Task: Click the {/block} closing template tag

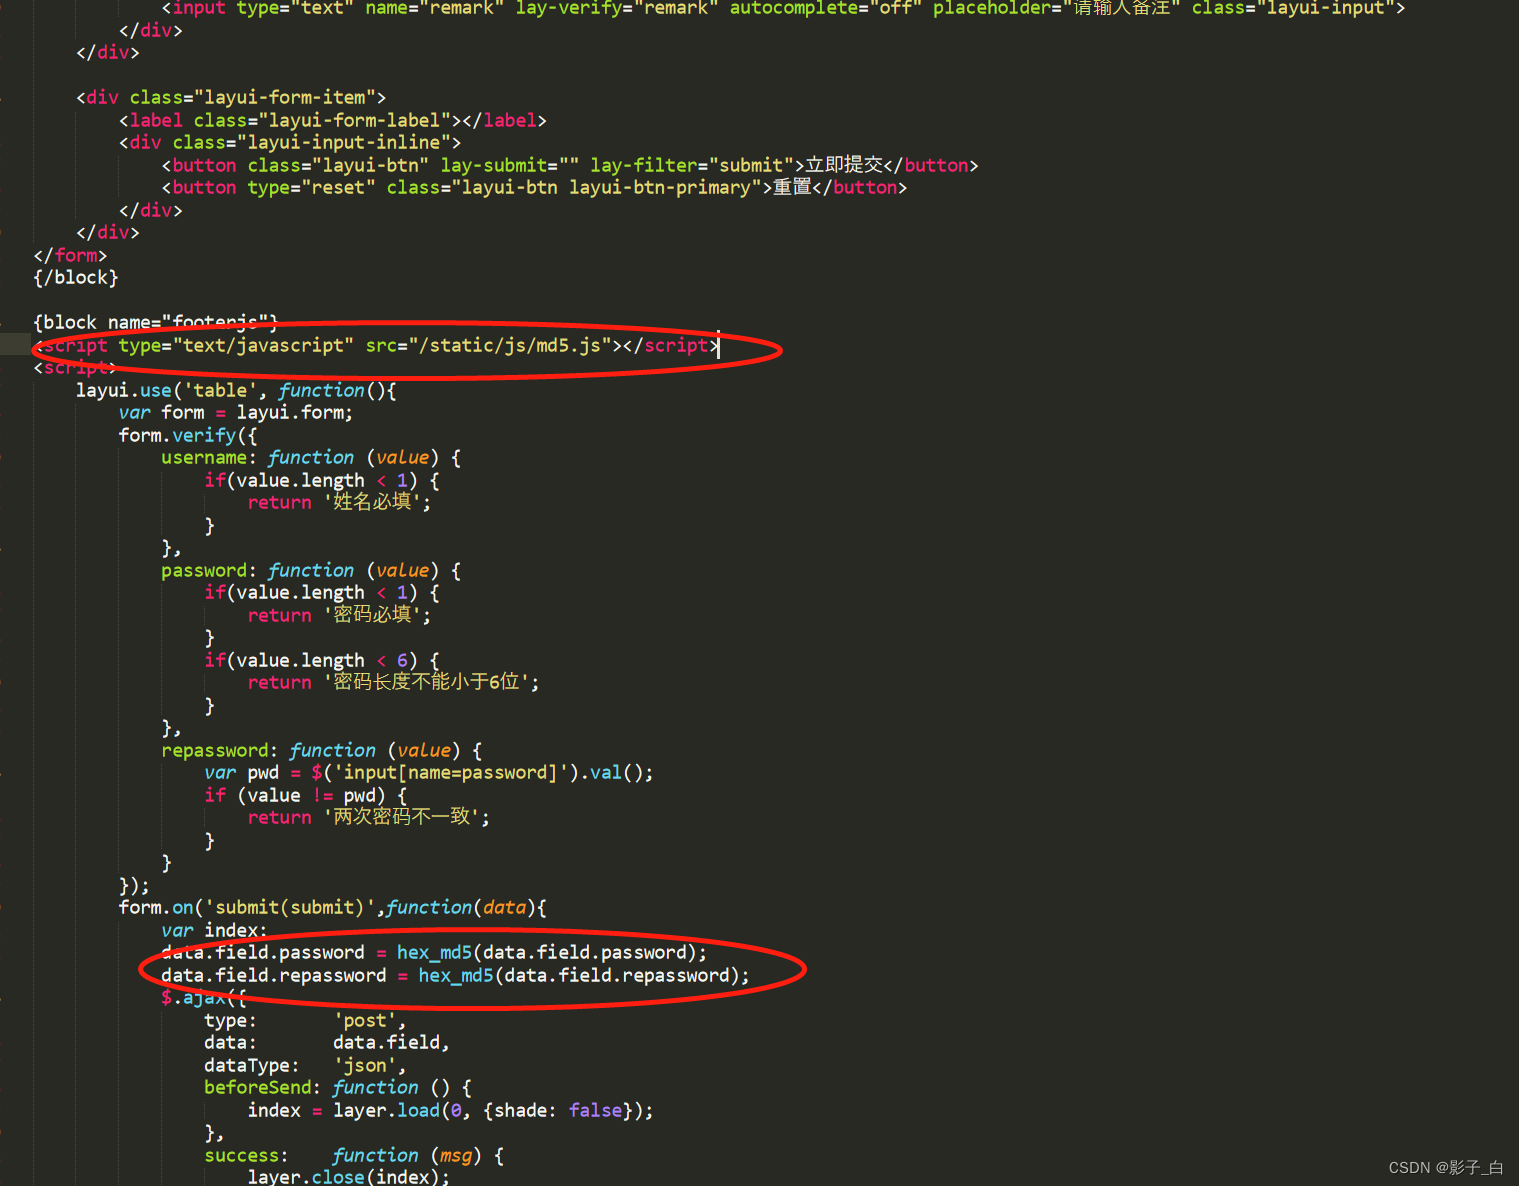Action: click(x=76, y=277)
